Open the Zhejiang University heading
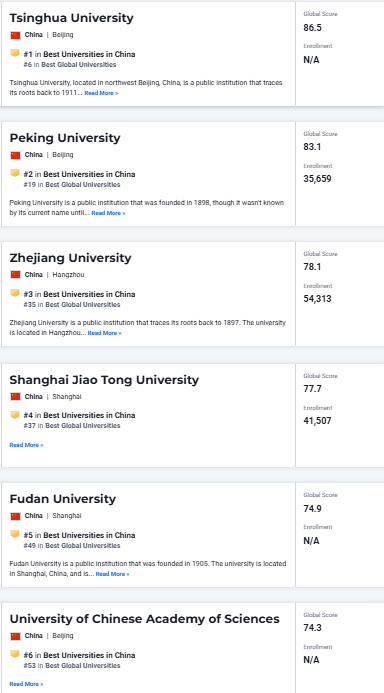Screen dimensions: 384x693 click(x=70, y=258)
